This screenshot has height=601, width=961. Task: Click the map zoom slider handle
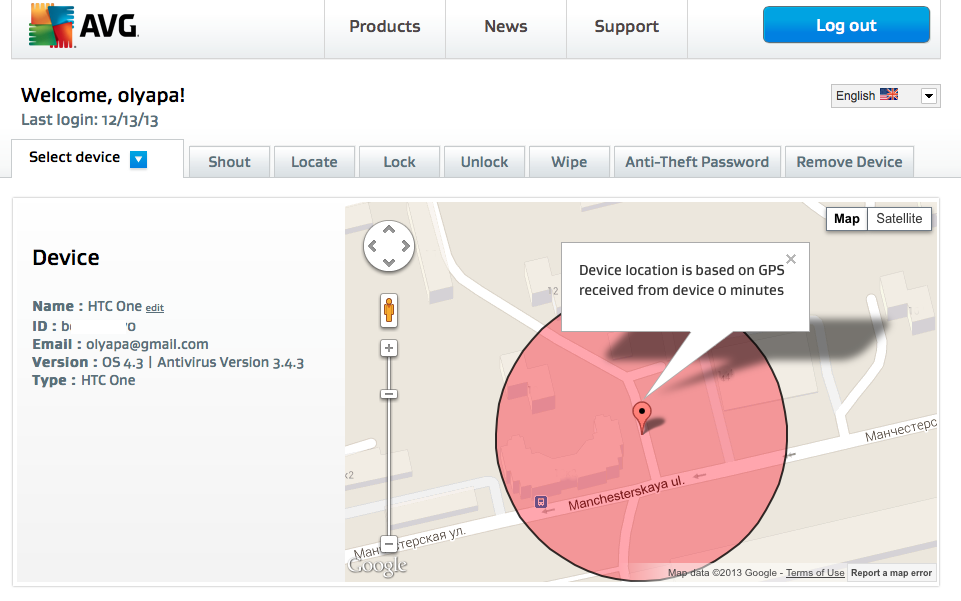(389, 394)
